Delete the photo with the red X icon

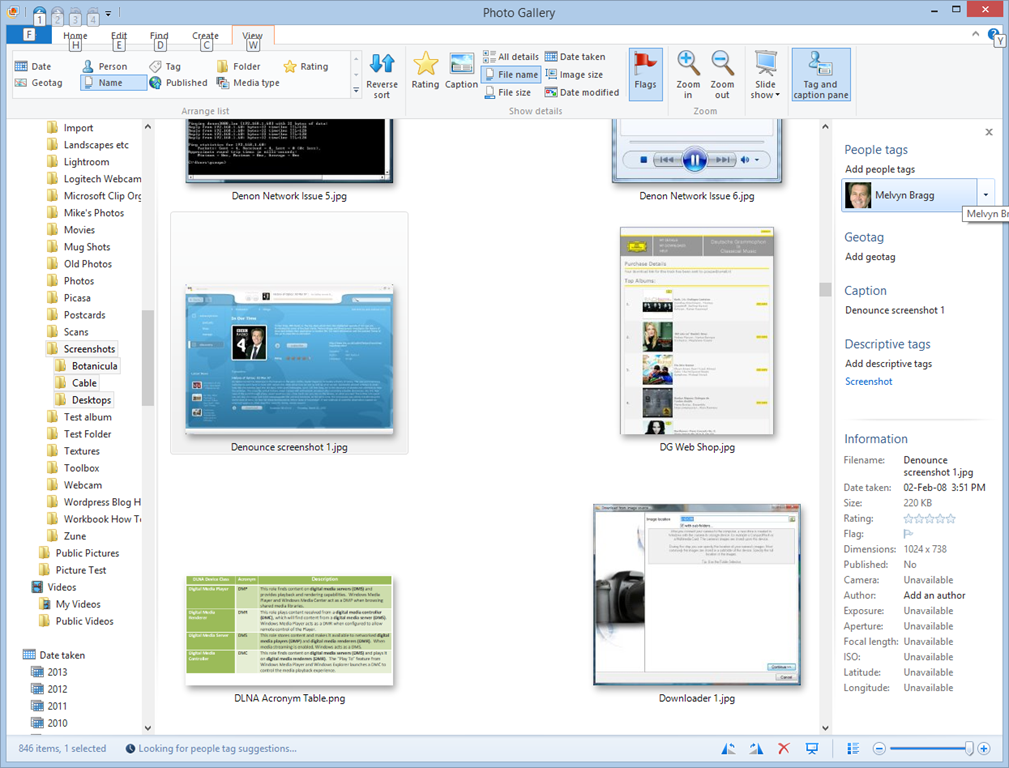784,748
